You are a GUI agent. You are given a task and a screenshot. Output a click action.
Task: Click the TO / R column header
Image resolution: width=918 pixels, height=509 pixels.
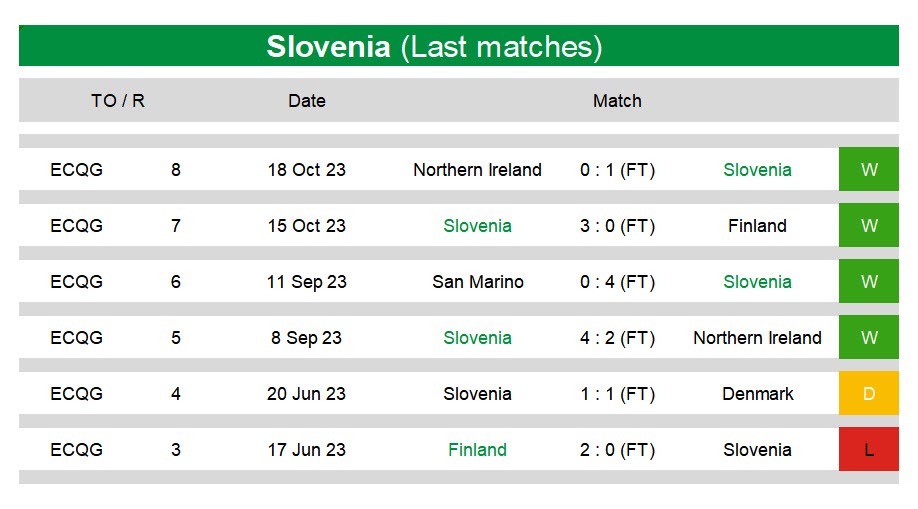(x=118, y=101)
